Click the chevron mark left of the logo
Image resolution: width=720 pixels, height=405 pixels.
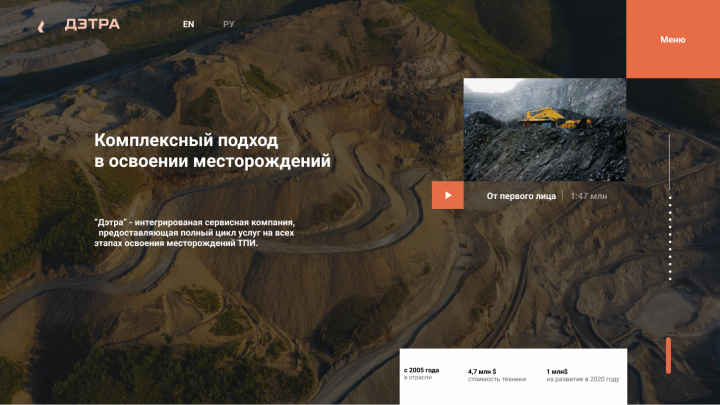coord(41,27)
